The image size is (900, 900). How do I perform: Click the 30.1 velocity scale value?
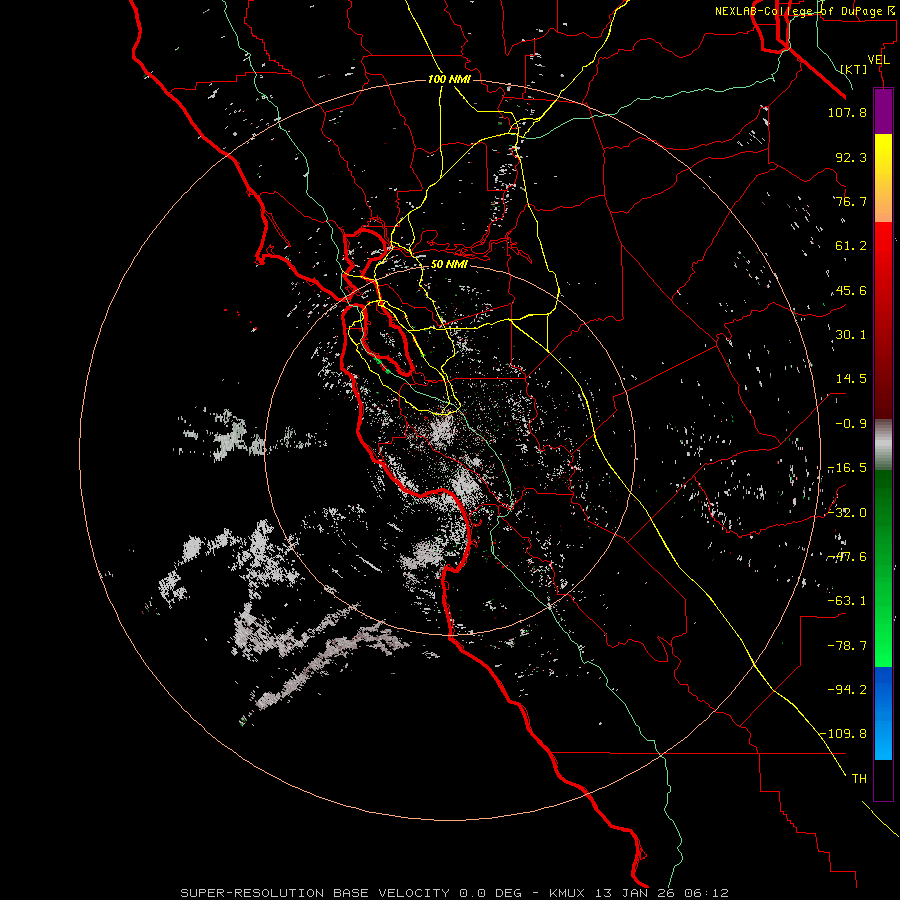tap(851, 335)
